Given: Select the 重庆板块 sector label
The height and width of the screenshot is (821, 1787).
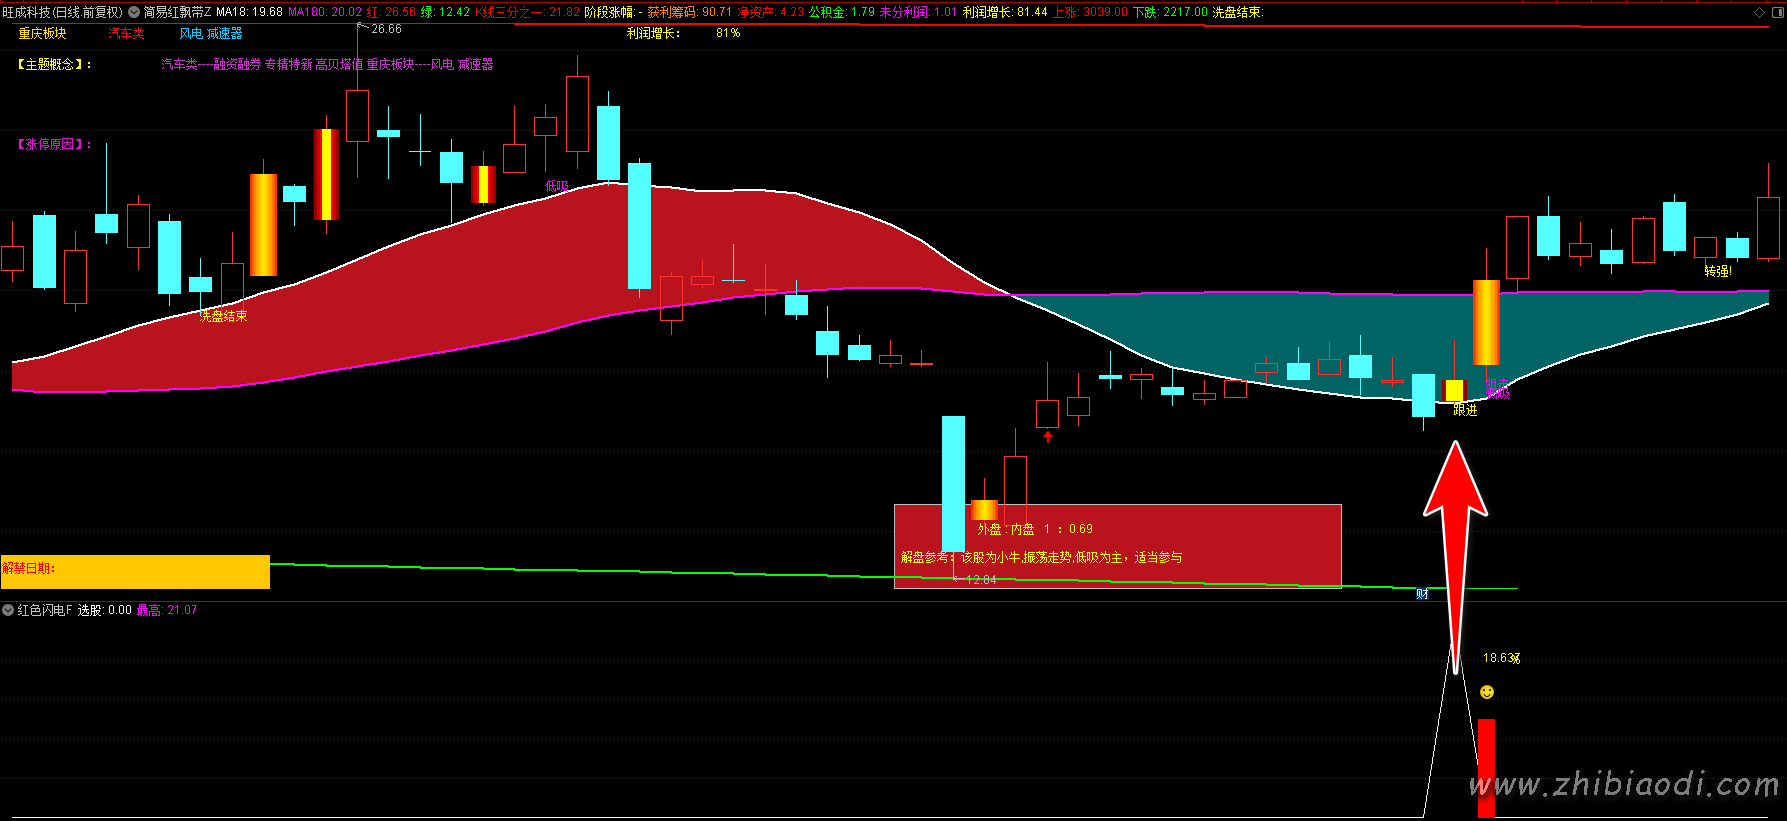Looking at the screenshot, I should [43, 33].
